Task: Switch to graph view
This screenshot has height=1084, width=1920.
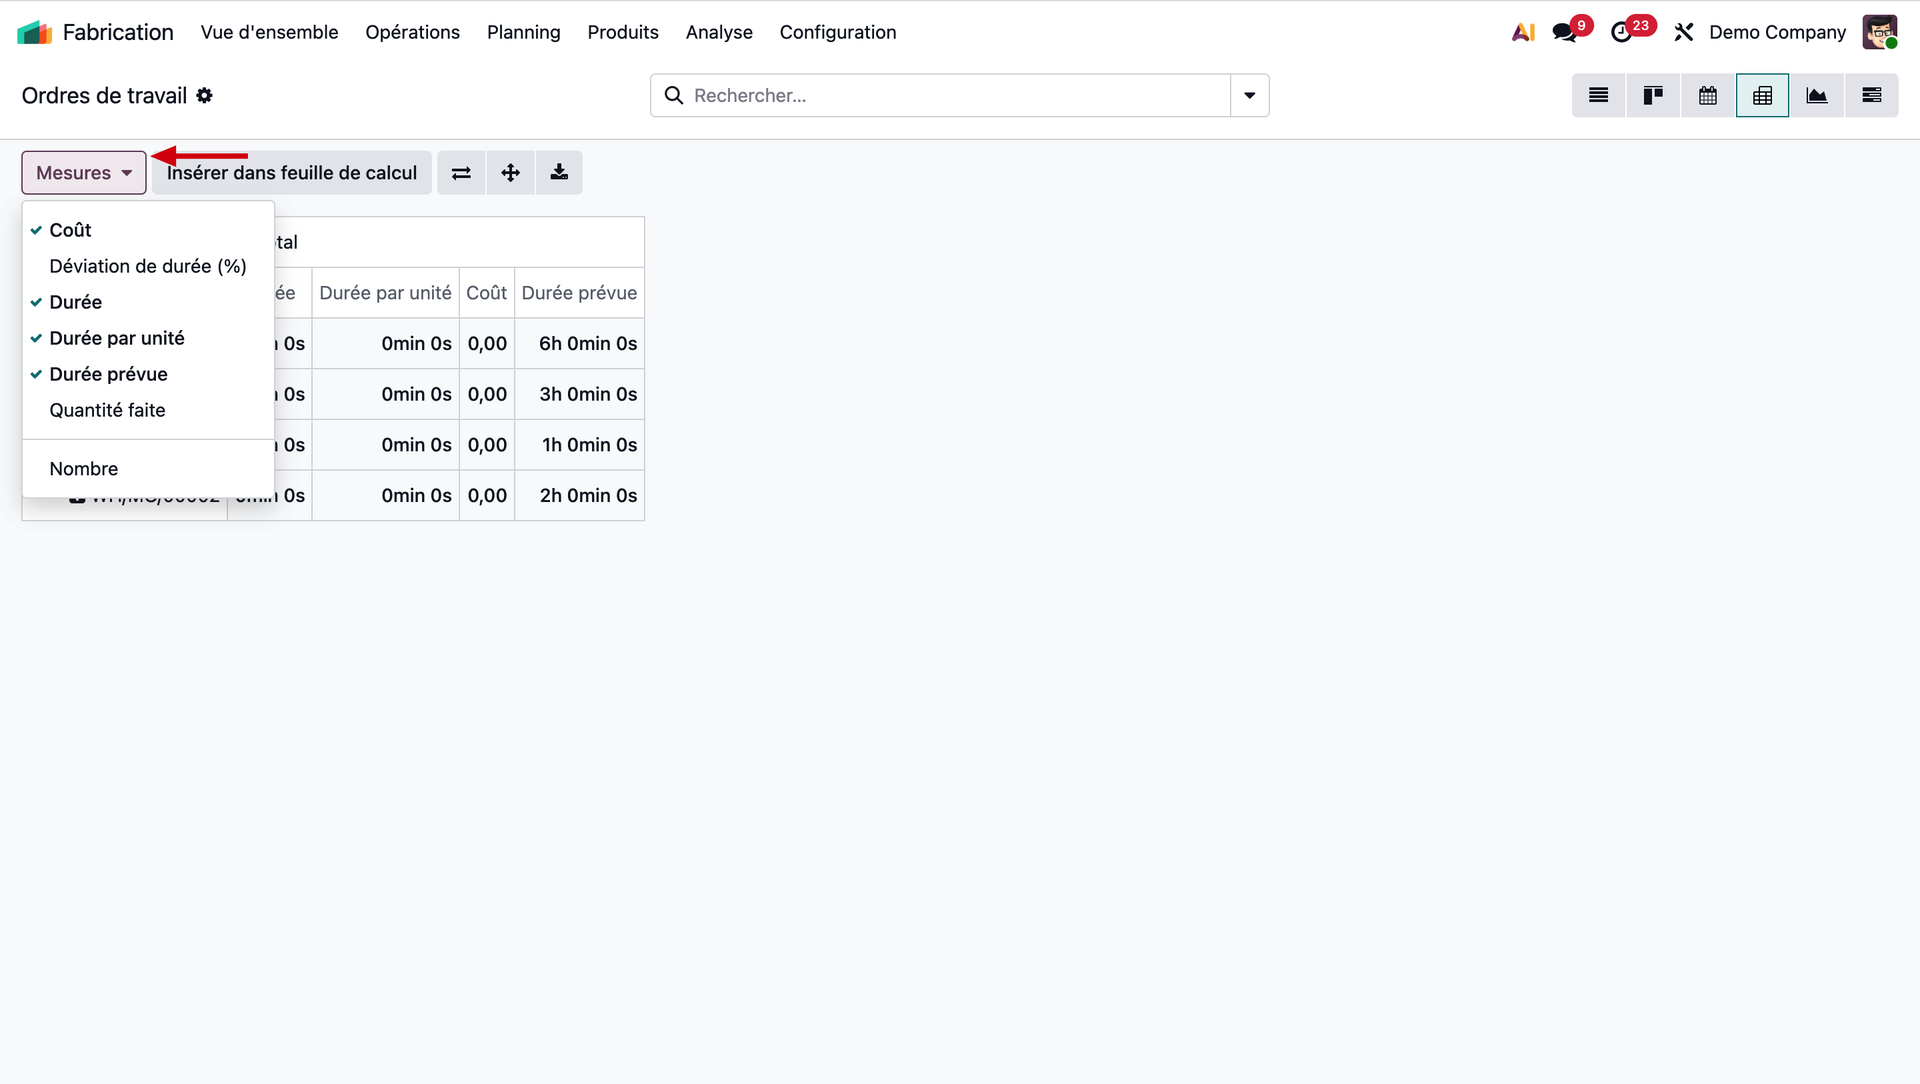Action: pyautogui.click(x=1816, y=95)
